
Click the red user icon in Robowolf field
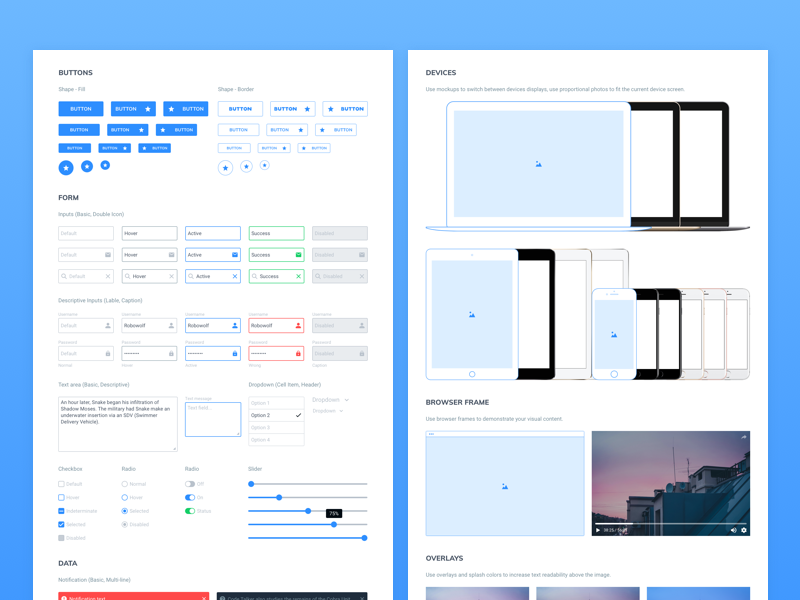298,325
